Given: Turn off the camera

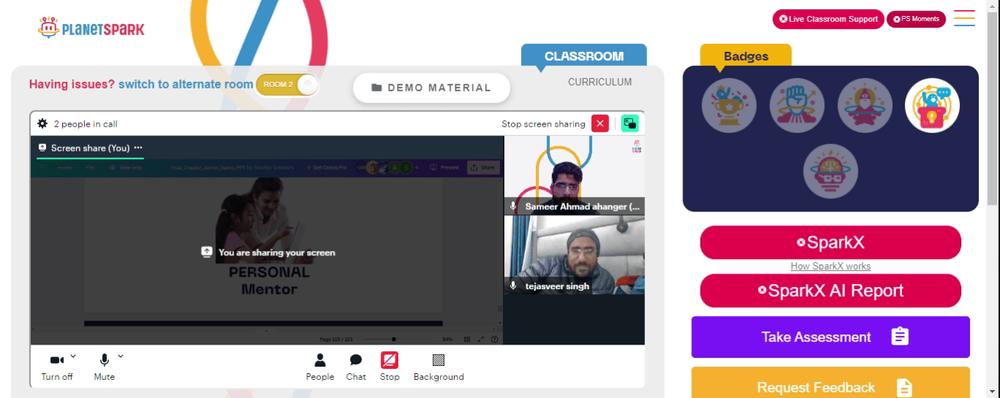Looking at the screenshot, I should 57,367.
